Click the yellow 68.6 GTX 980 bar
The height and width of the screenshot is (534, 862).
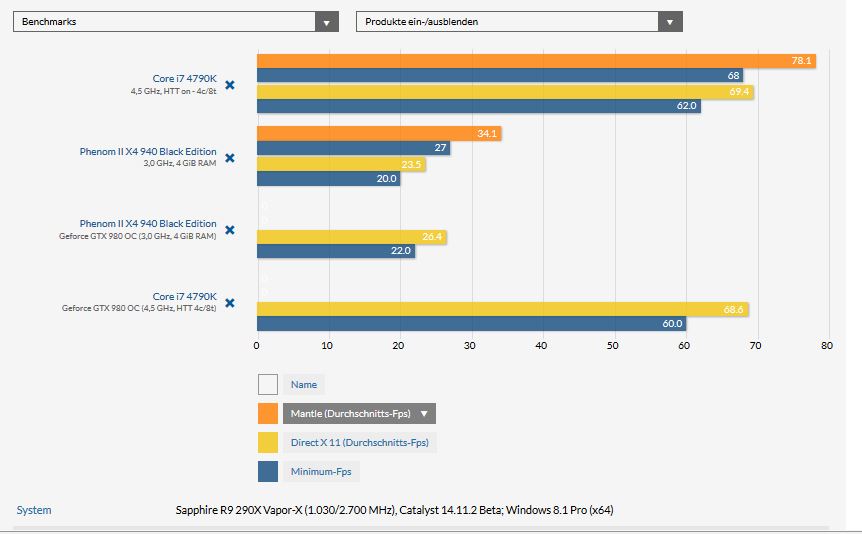(502, 310)
